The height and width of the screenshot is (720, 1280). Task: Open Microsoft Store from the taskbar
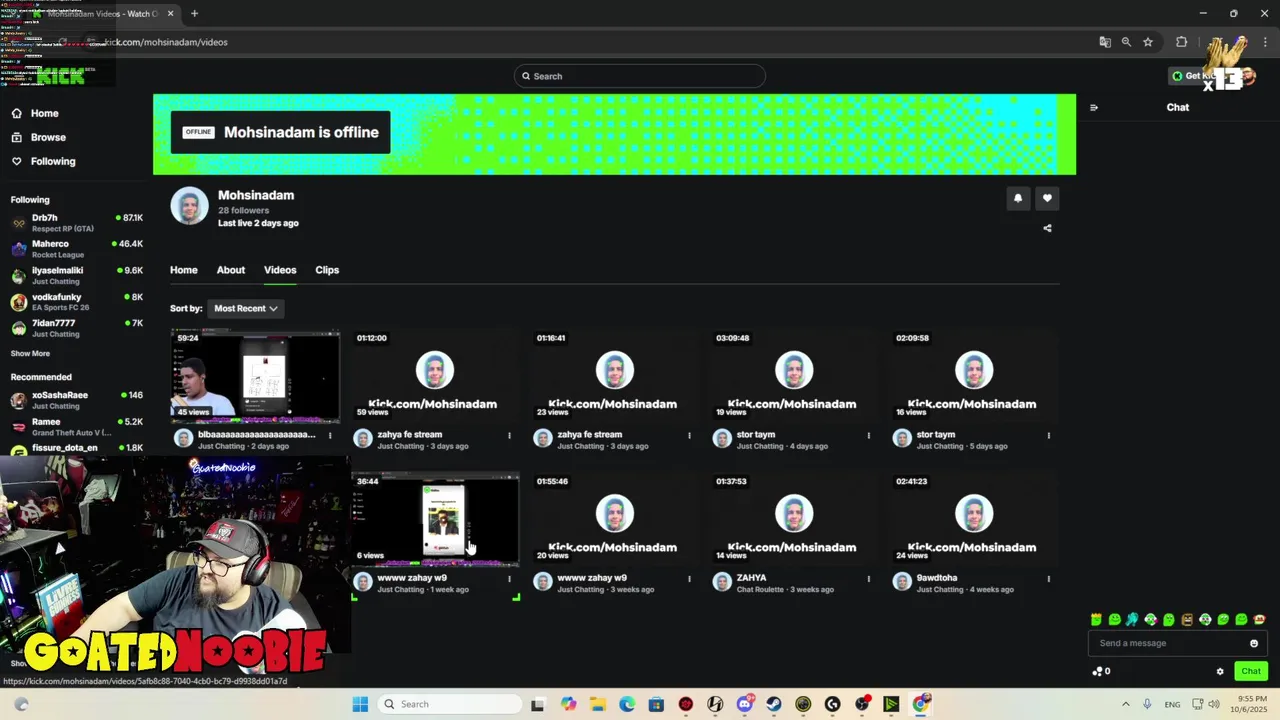tap(656, 704)
